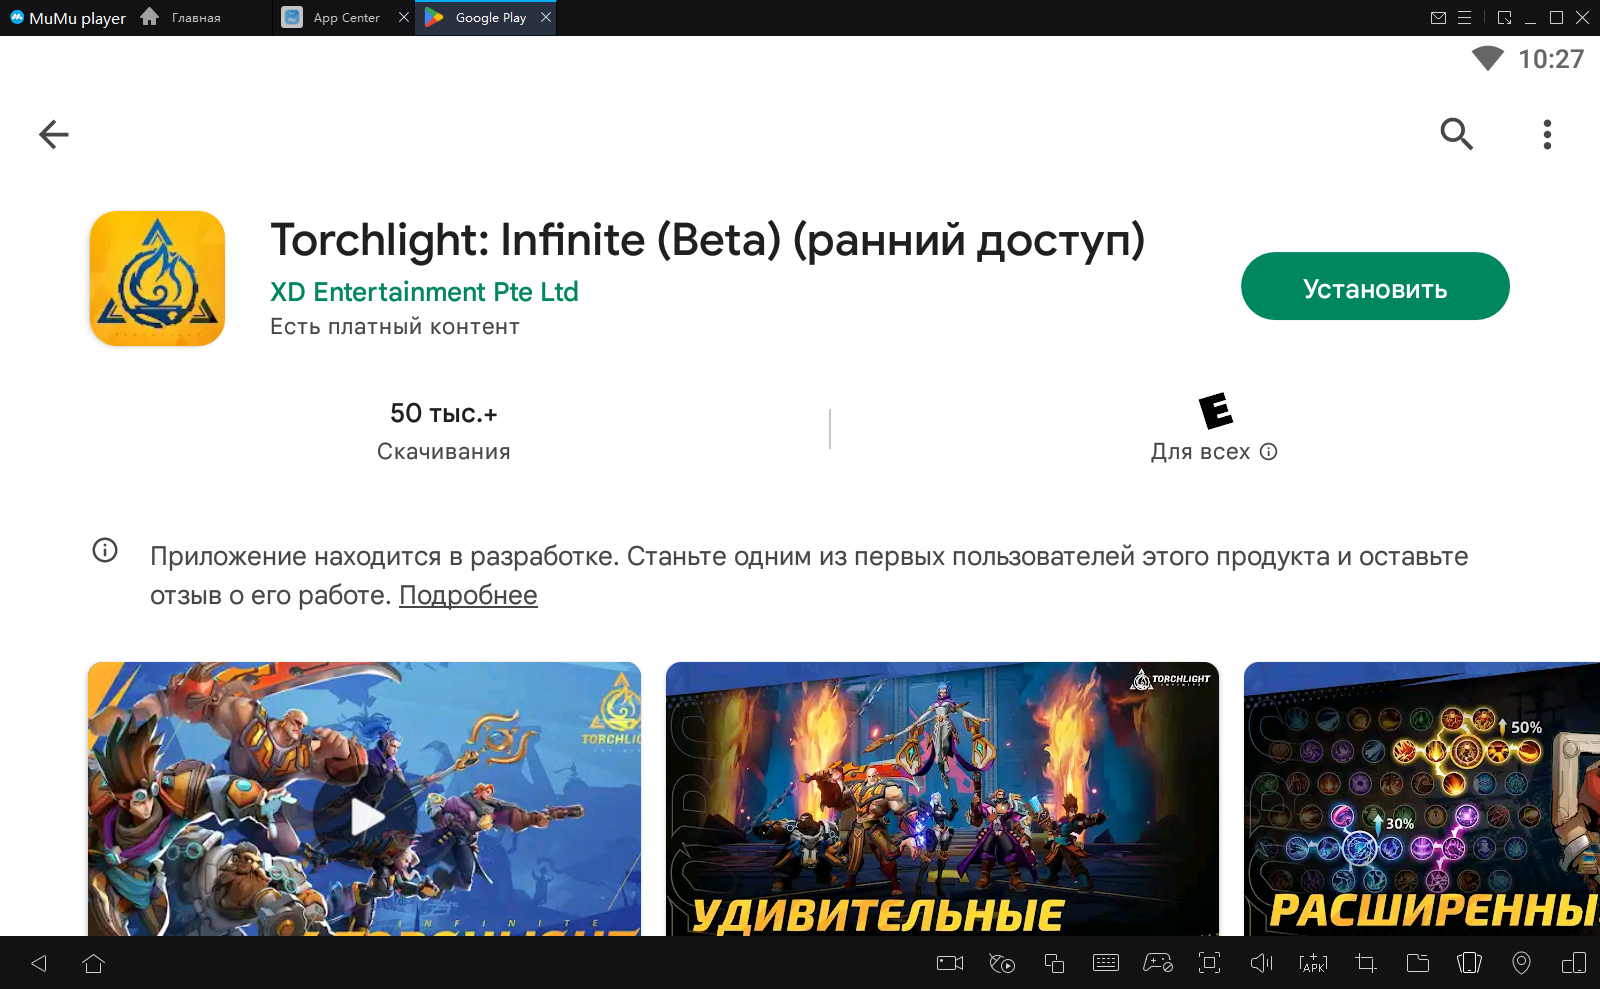This screenshot has height=989, width=1600.
Task: Open MuMu player hamburger menu
Action: point(1464,18)
